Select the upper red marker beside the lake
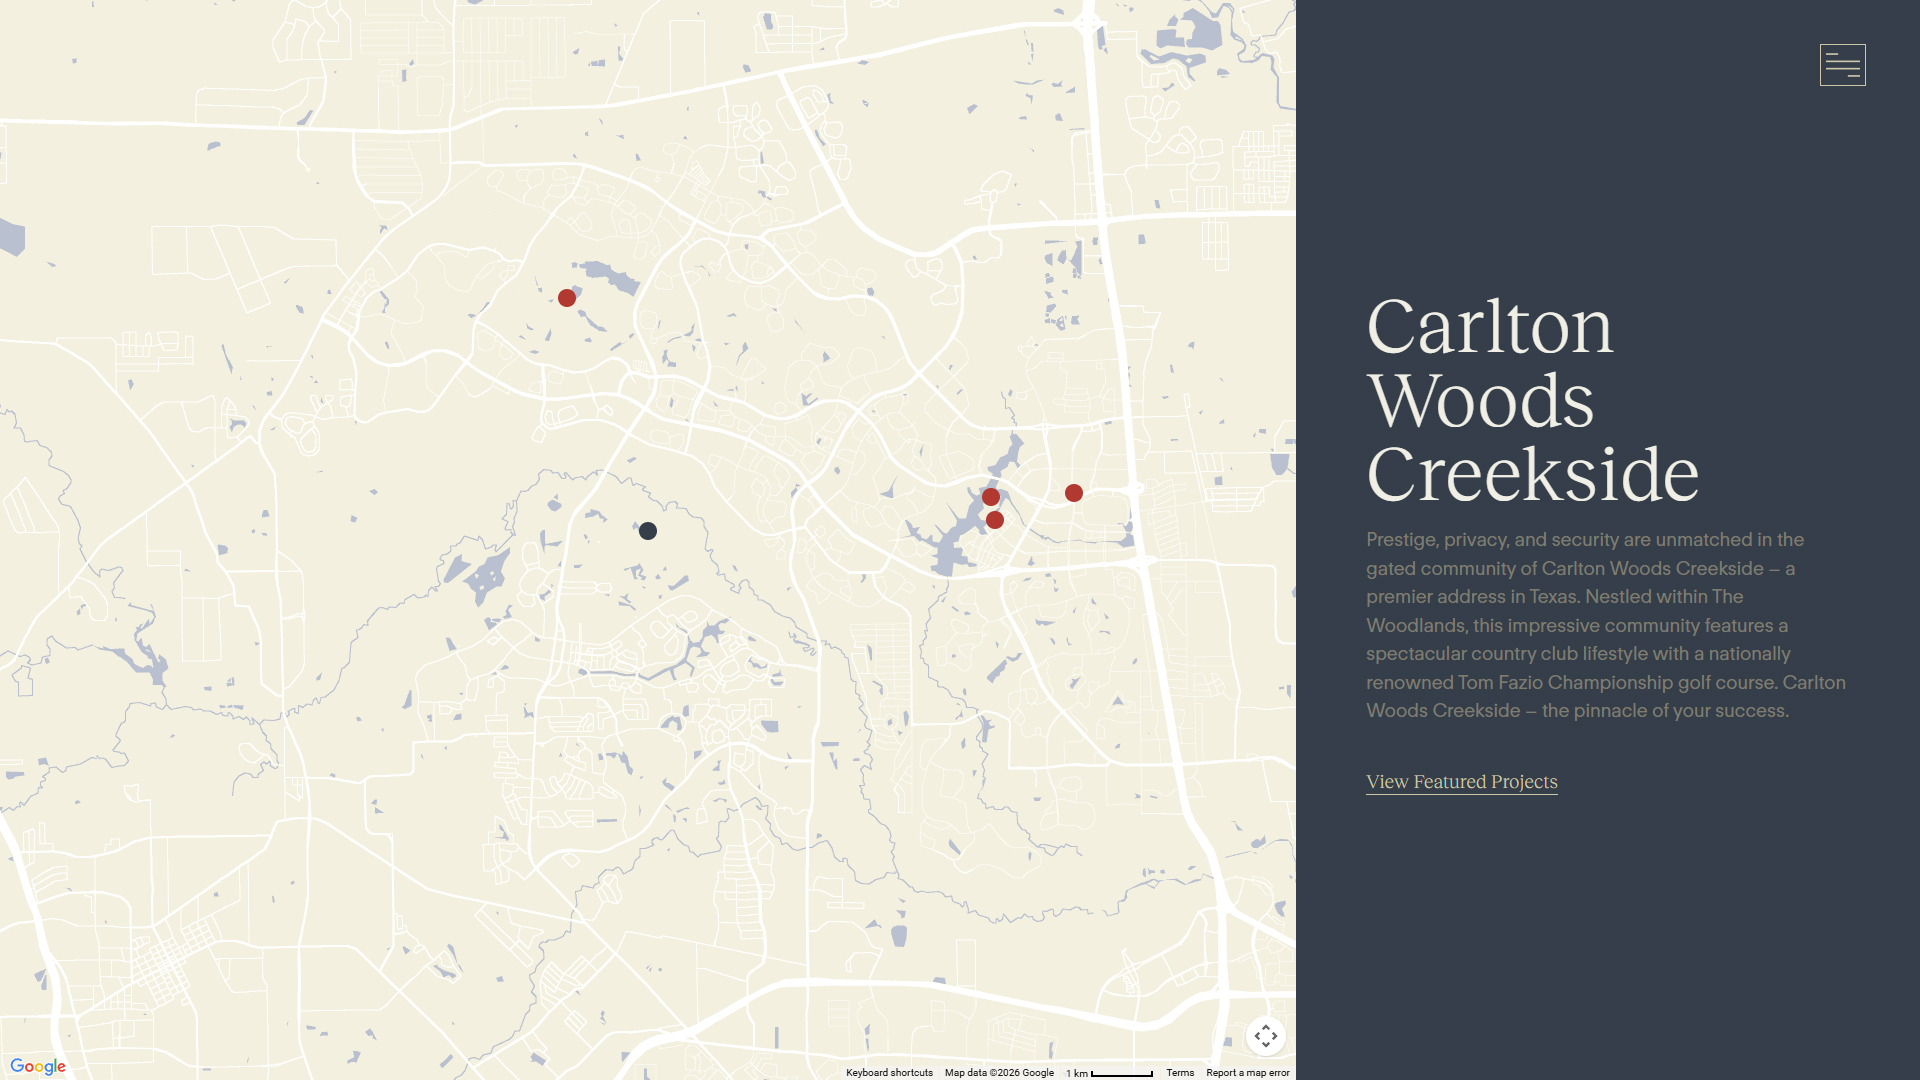Viewport: 1920px width, 1080px height. pos(991,497)
